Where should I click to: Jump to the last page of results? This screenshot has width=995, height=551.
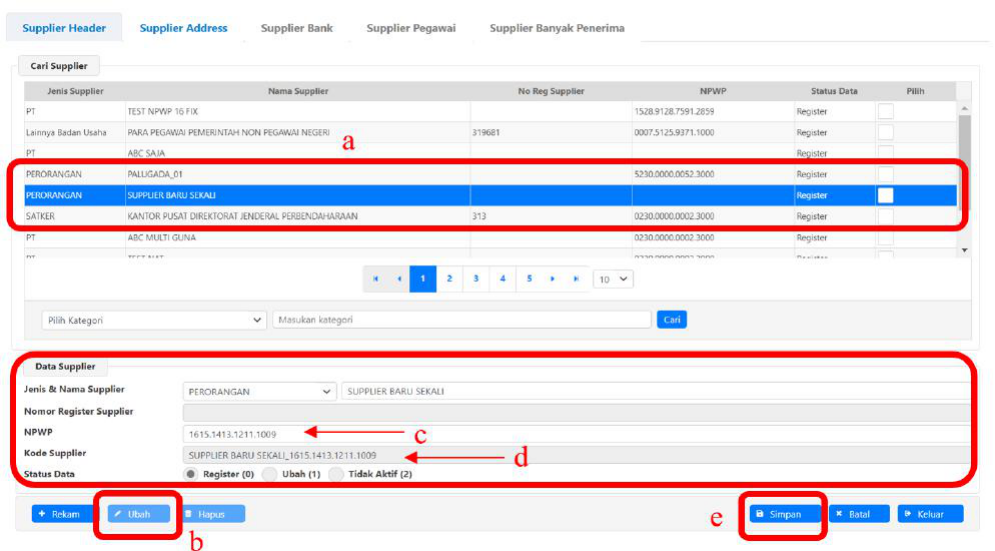tap(576, 278)
